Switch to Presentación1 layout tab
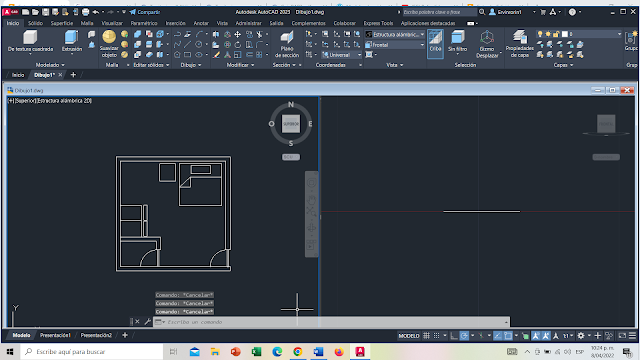Viewport: 640px width, 360px height. coord(55,335)
